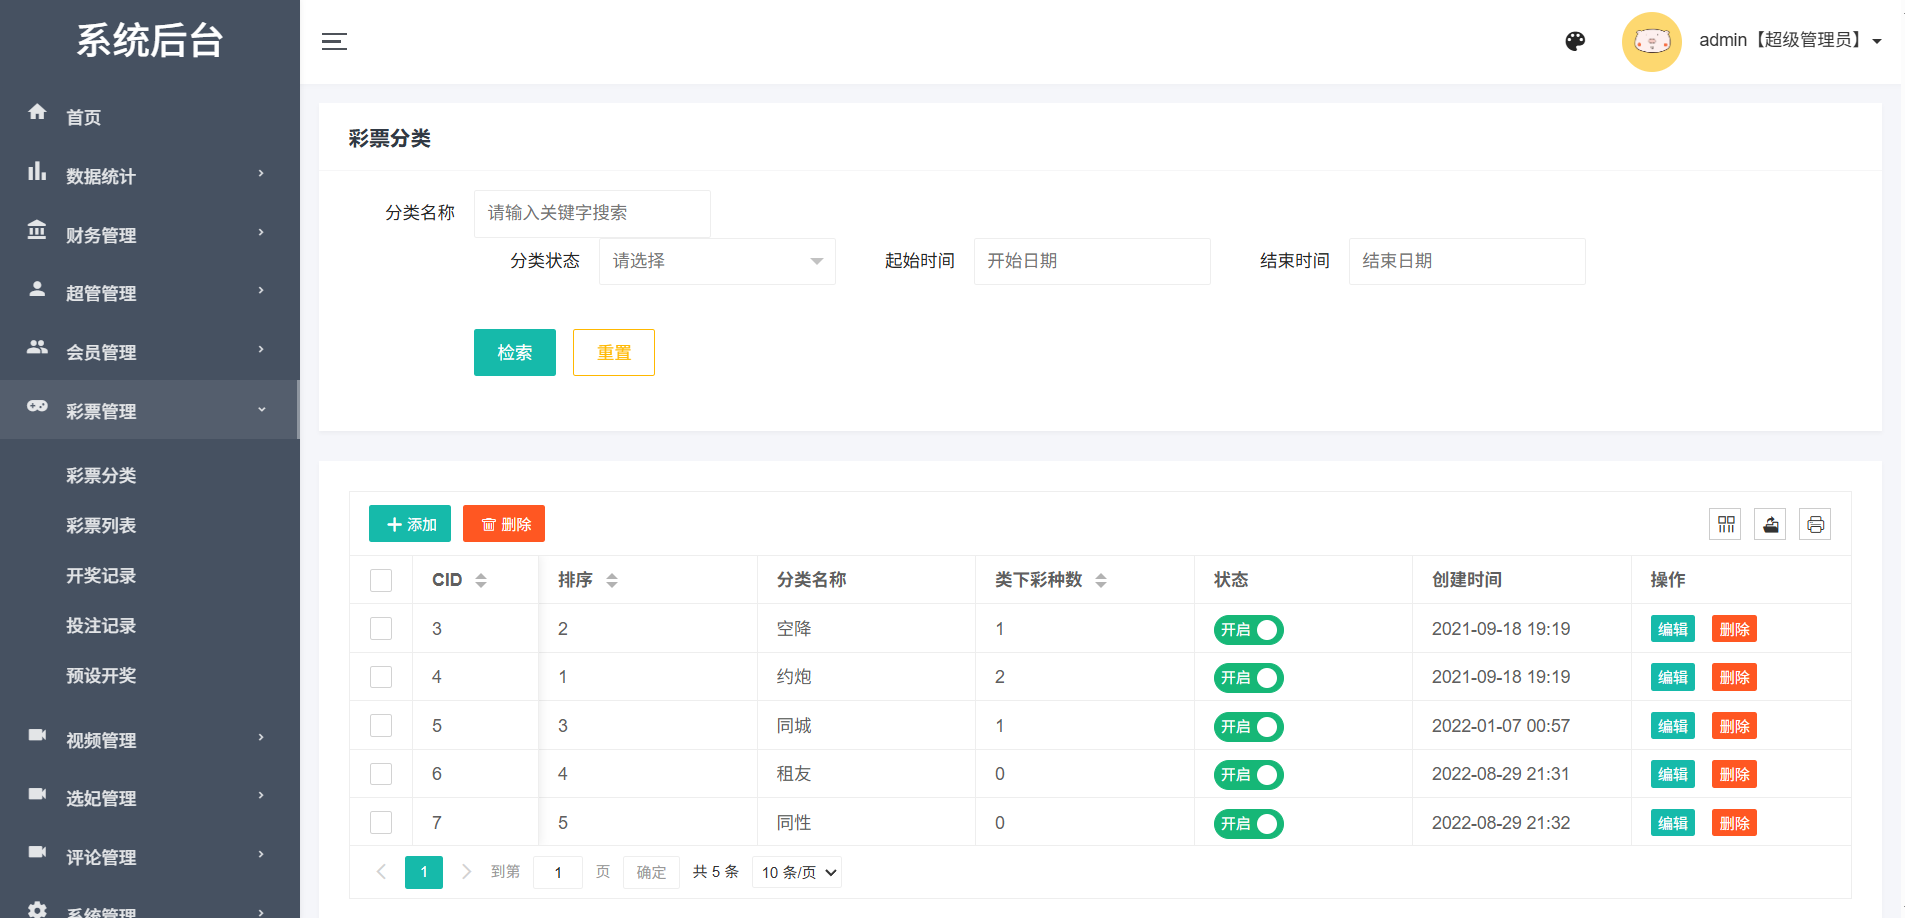
Task: Click the 检索 search button
Action: click(x=514, y=352)
